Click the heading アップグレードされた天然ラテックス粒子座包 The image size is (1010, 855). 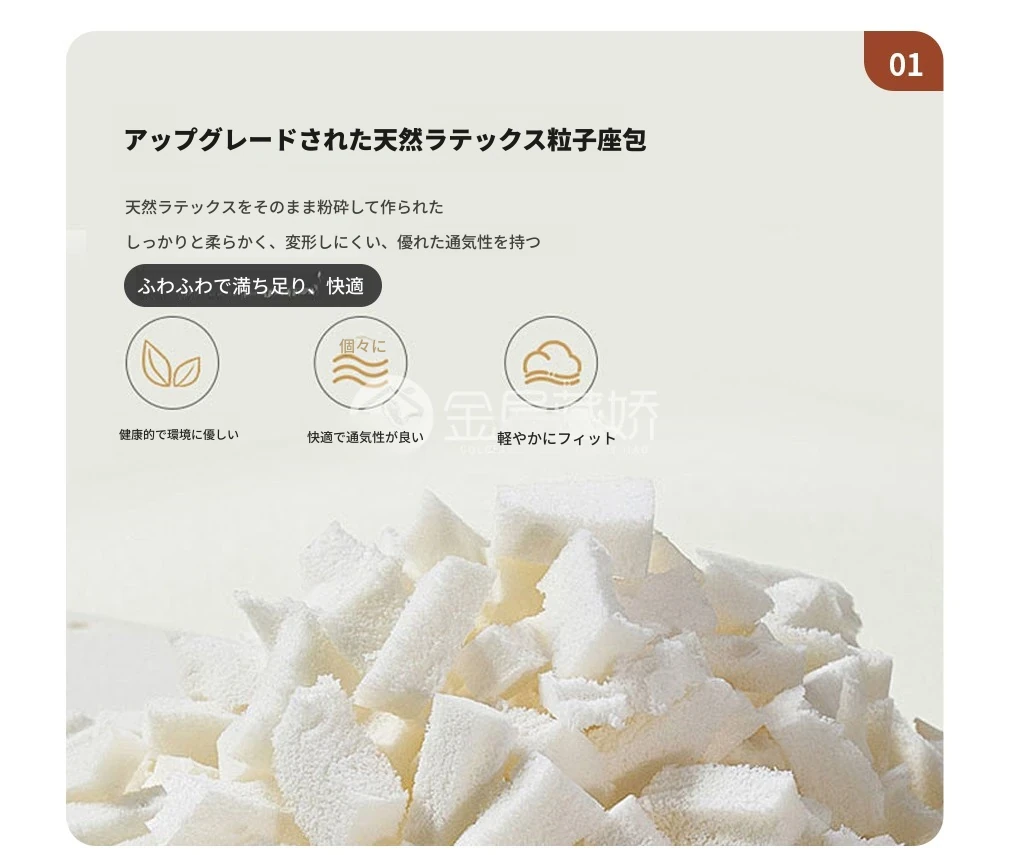point(385,140)
